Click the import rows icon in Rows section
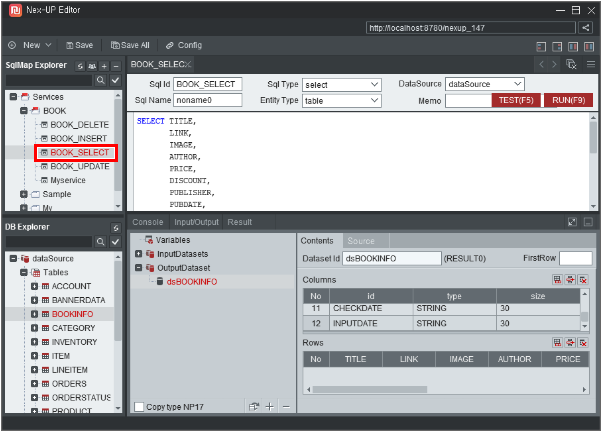The width and height of the screenshot is (602, 432). point(570,343)
